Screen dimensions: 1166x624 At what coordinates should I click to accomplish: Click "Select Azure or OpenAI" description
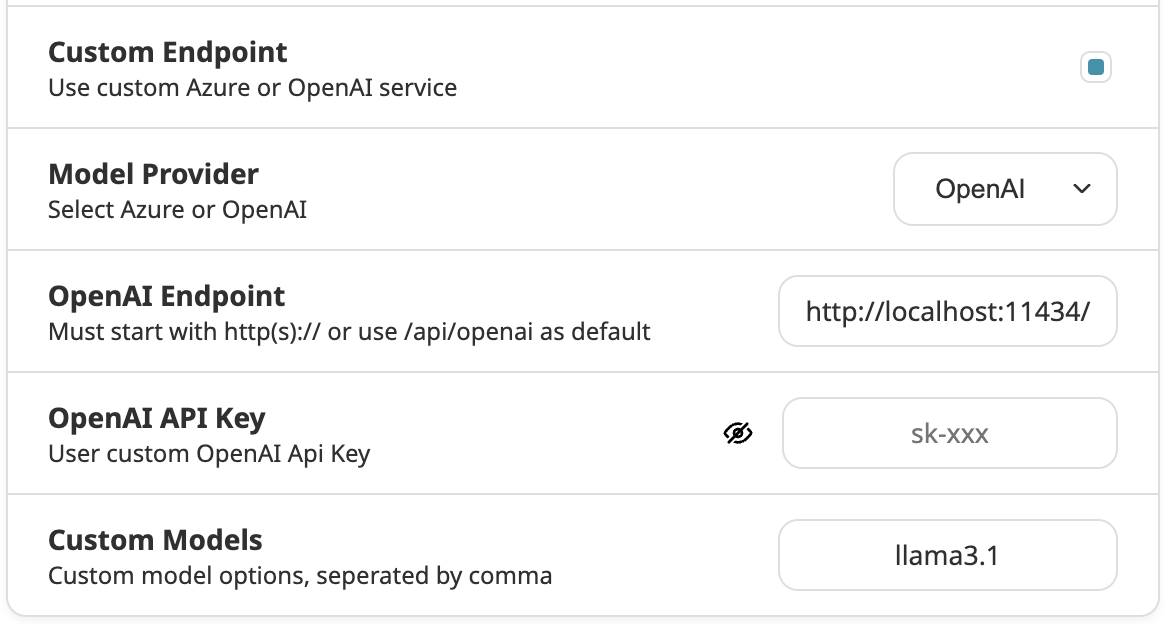(x=177, y=210)
